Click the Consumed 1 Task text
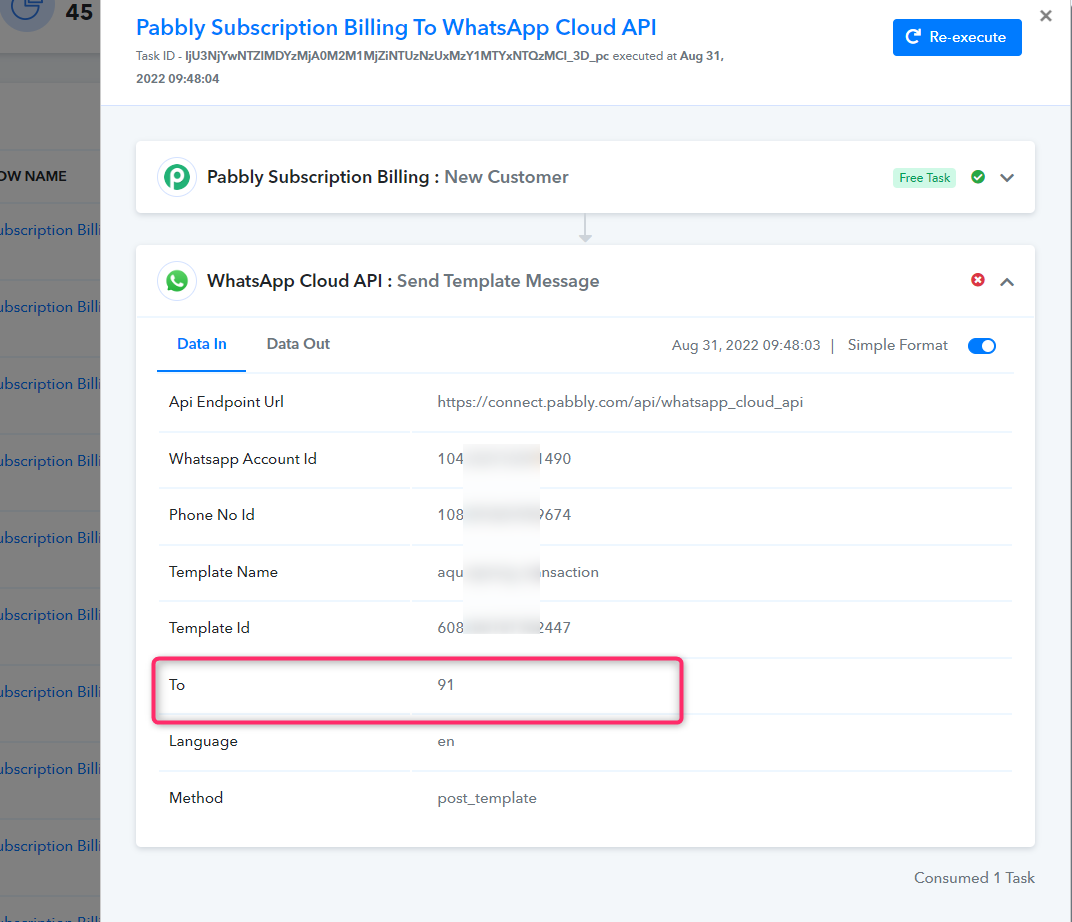The width and height of the screenshot is (1072, 922). (x=974, y=878)
